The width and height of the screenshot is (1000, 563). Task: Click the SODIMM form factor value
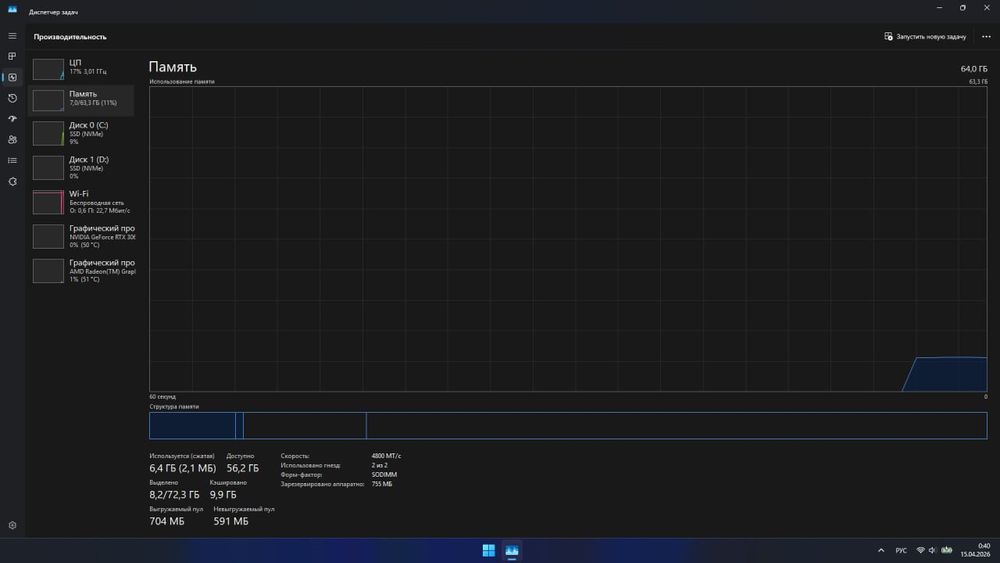tap(385, 474)
